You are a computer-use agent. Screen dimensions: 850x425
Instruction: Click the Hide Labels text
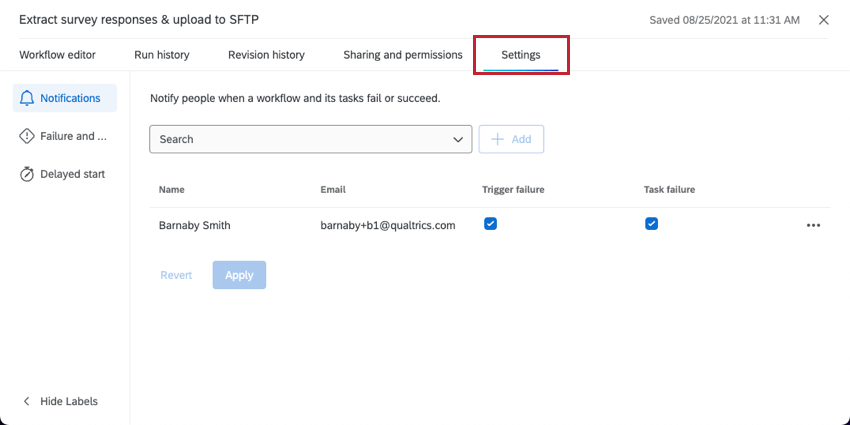pyautogui.click(x=69, y=401)
